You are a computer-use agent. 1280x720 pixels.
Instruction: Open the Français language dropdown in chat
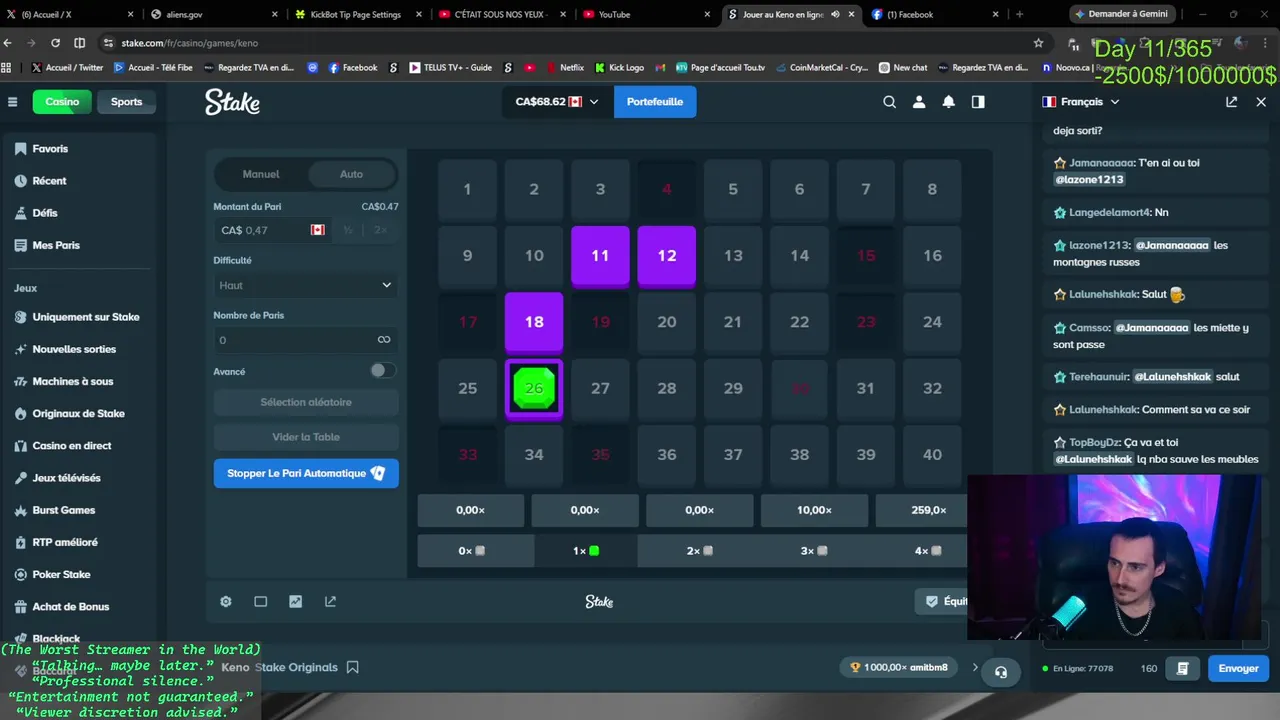click(1081, 102)
